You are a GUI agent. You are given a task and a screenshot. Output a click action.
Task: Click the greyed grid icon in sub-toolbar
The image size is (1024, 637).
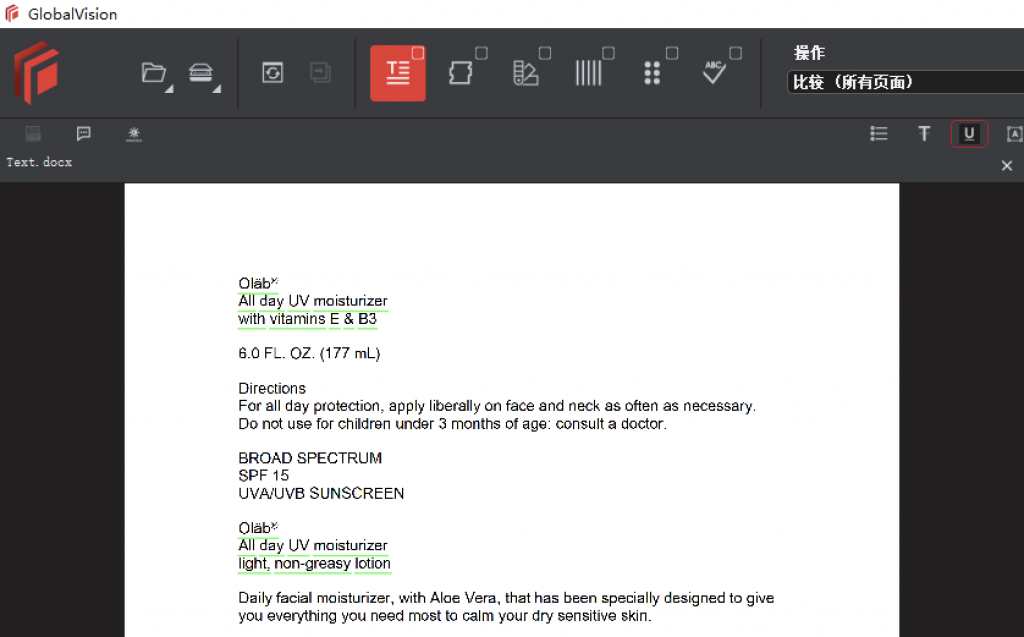[x=33, y=134]
